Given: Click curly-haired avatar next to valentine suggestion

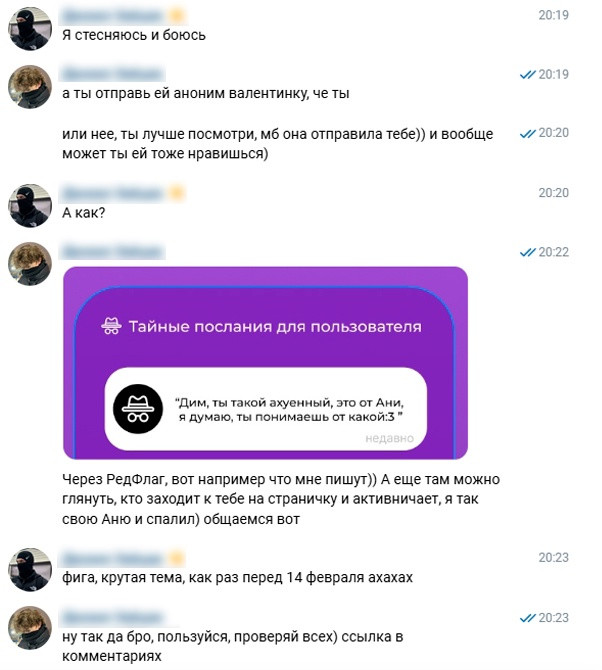Looking at the screenshot, I should [30, 87].
